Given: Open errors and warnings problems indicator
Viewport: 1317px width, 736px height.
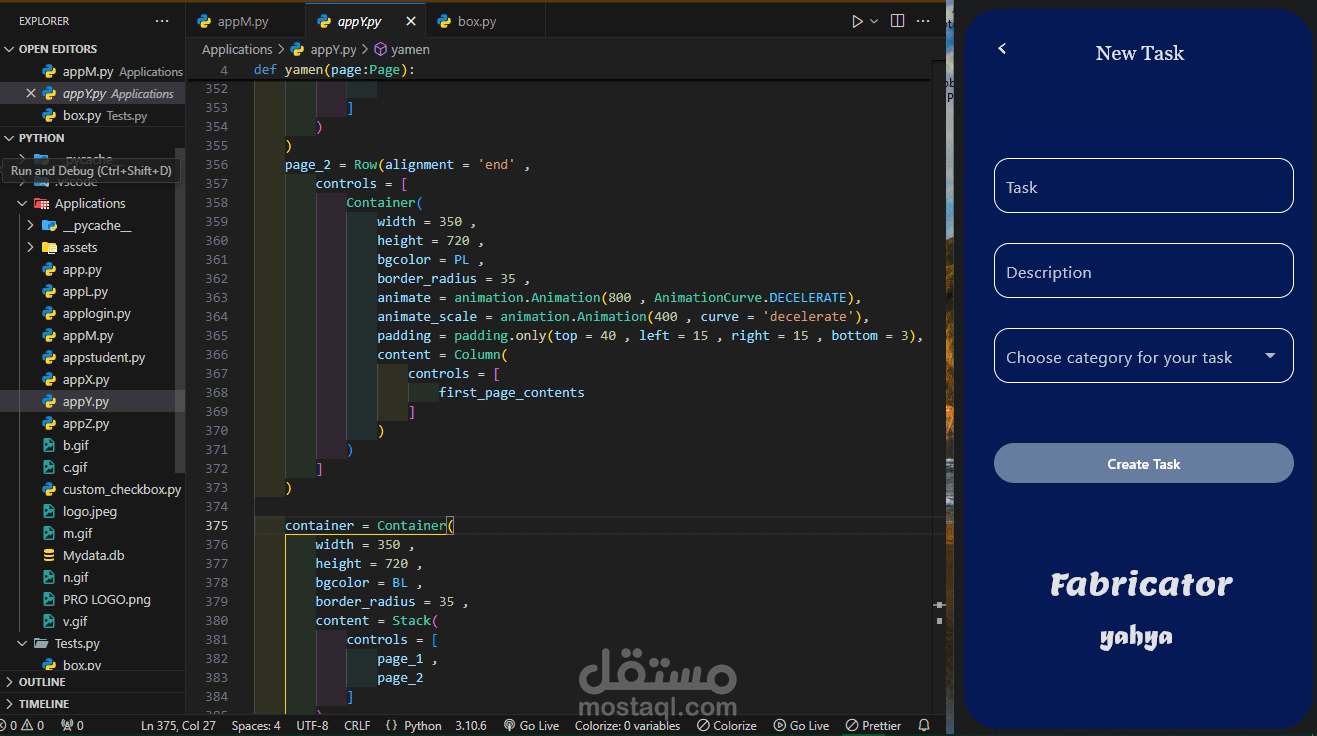Looking at the screenshot, I should pos(22,726).
